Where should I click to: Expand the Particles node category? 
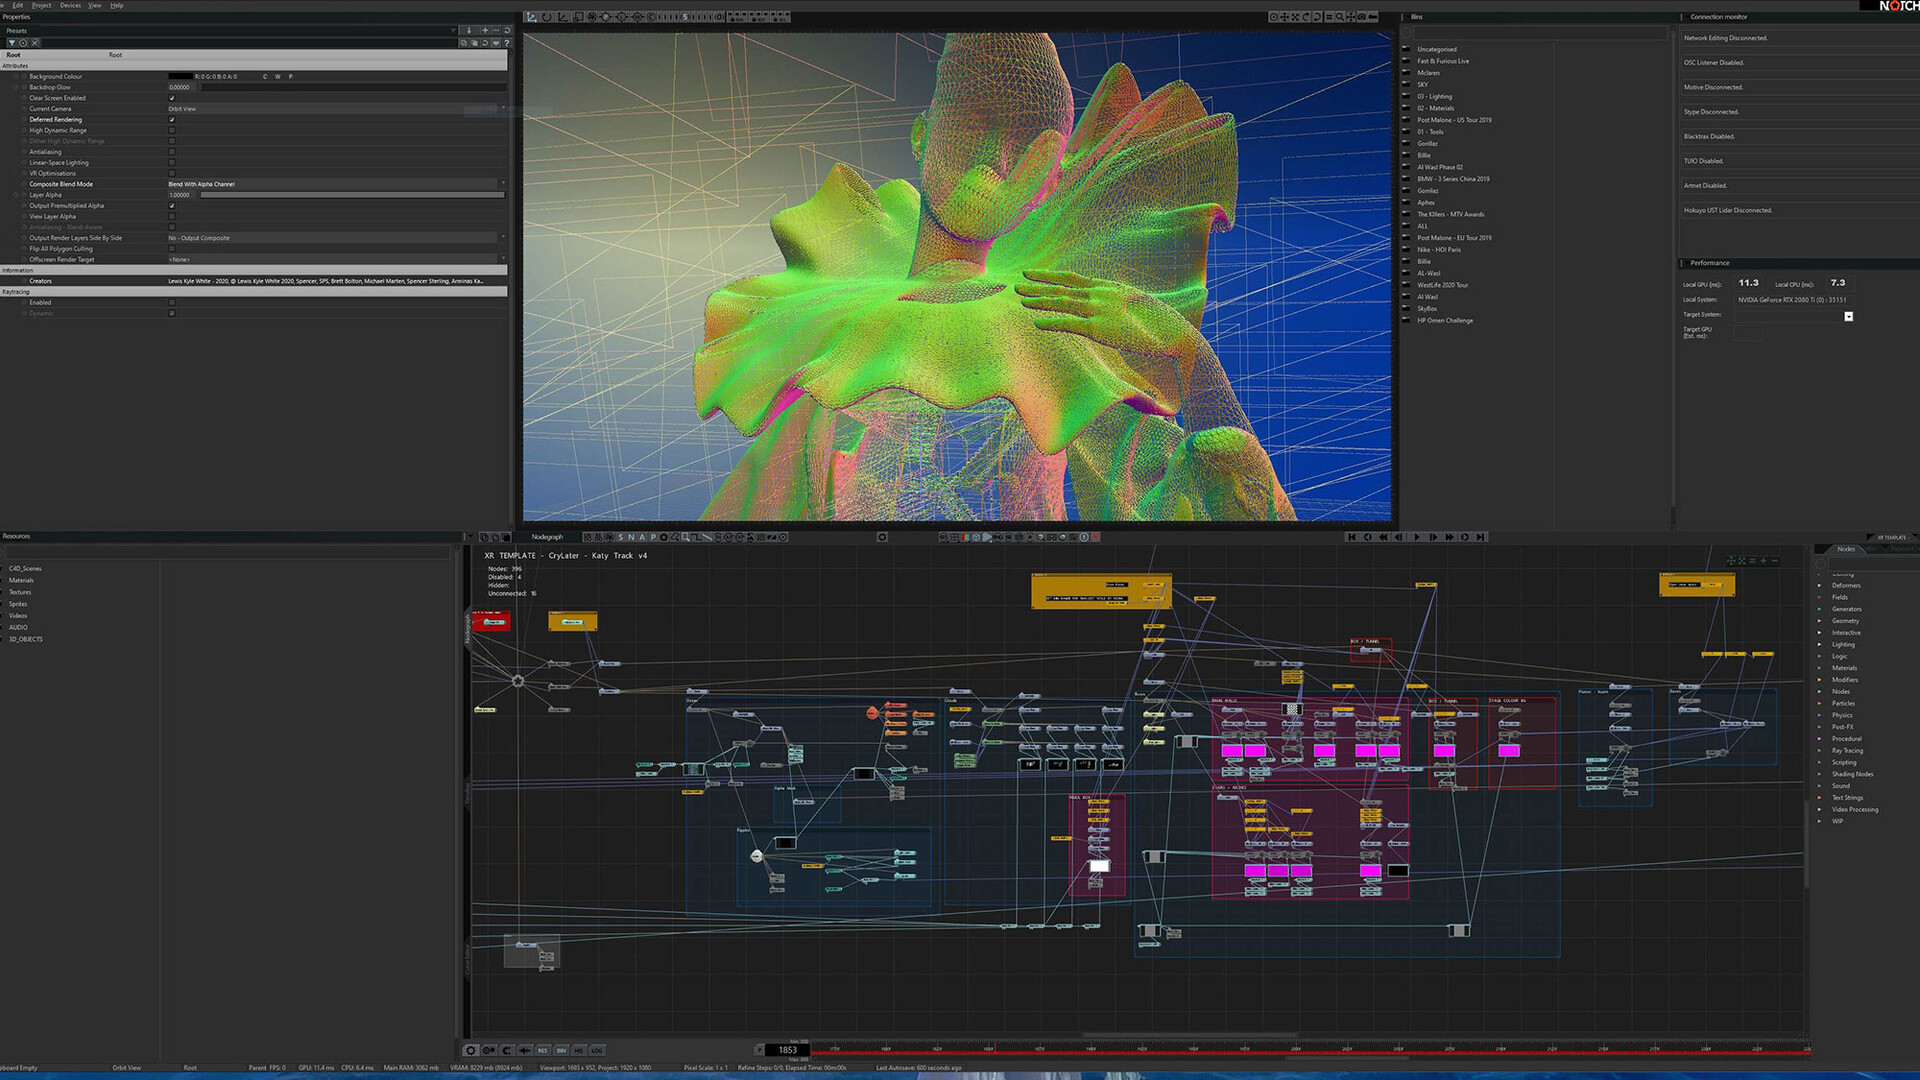pyautogui.click(x=1820, y=703)
